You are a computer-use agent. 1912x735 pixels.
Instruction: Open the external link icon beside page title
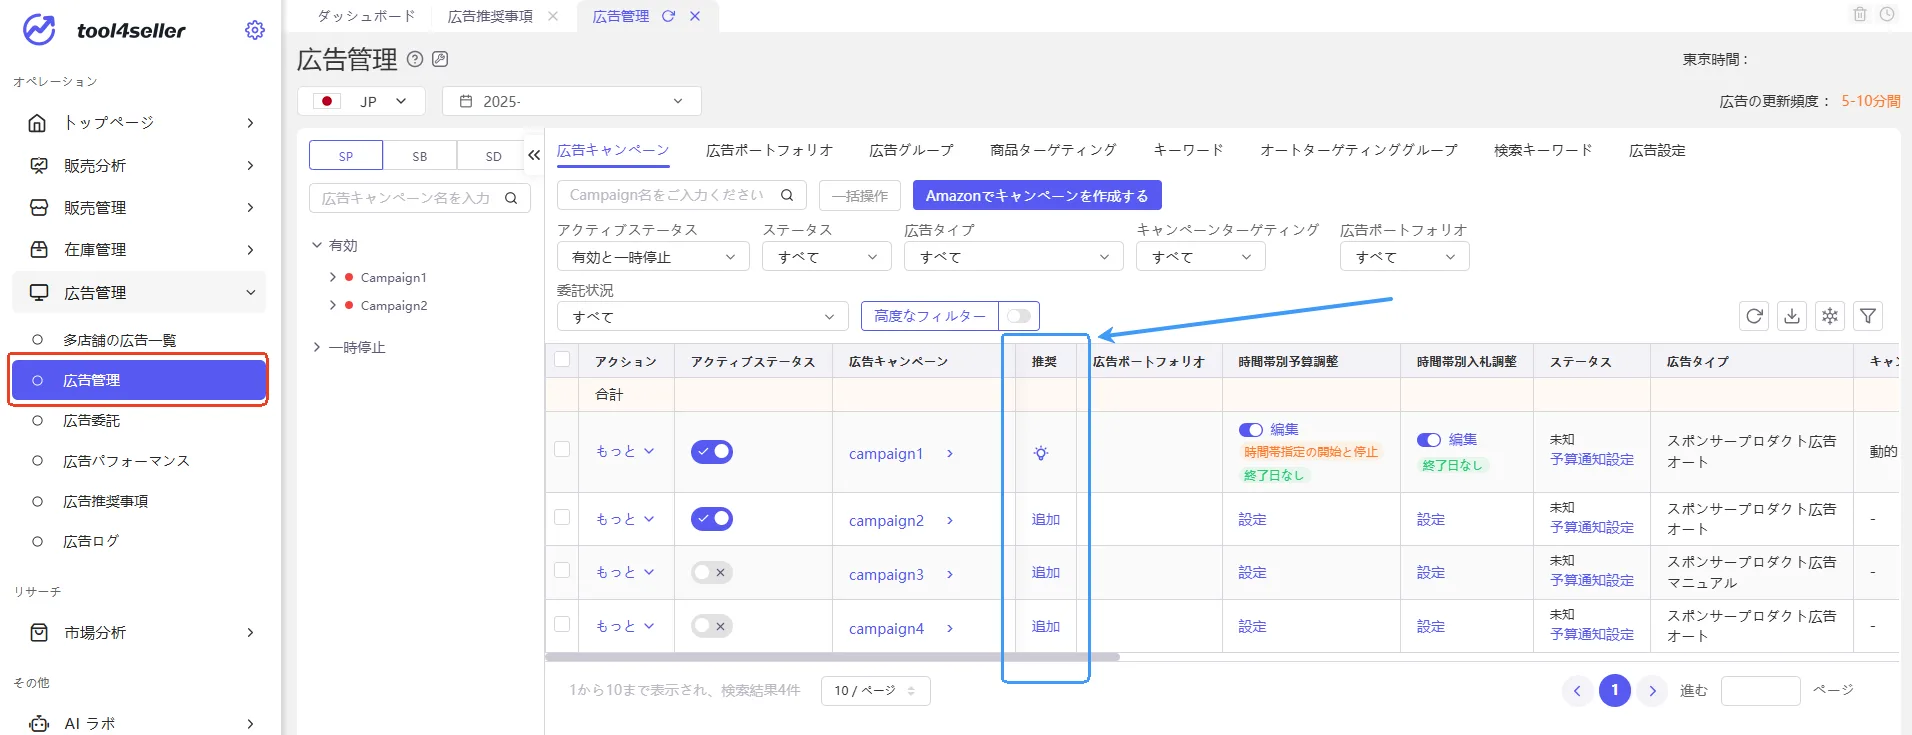440,59
